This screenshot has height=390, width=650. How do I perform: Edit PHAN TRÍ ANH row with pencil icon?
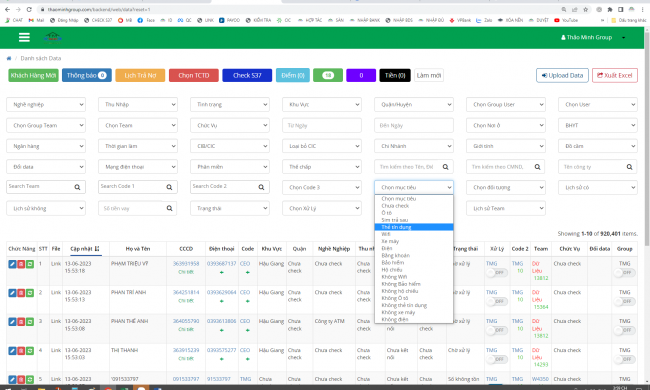pyautogui.click(x=12, y=293)
